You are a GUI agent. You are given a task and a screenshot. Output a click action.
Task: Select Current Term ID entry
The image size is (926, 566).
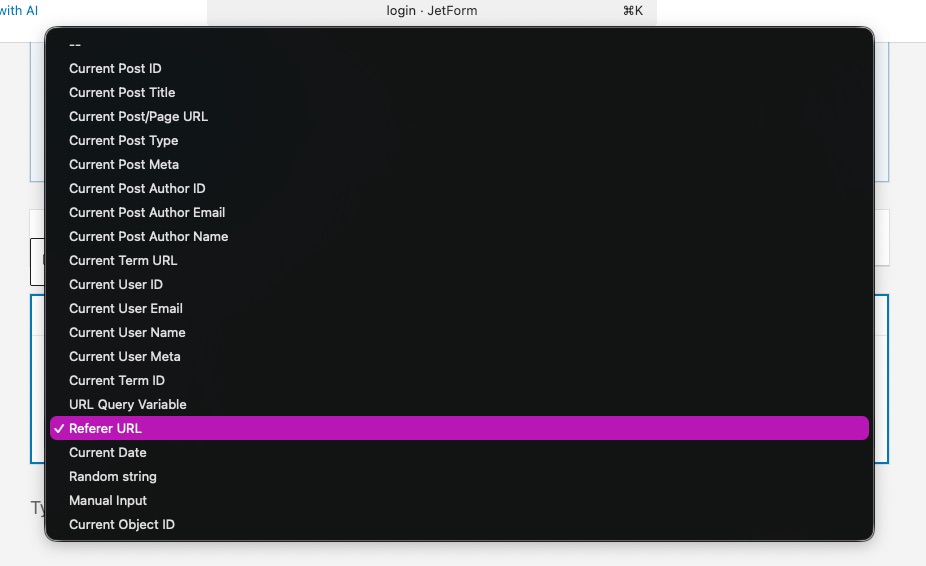coord(117,380)
